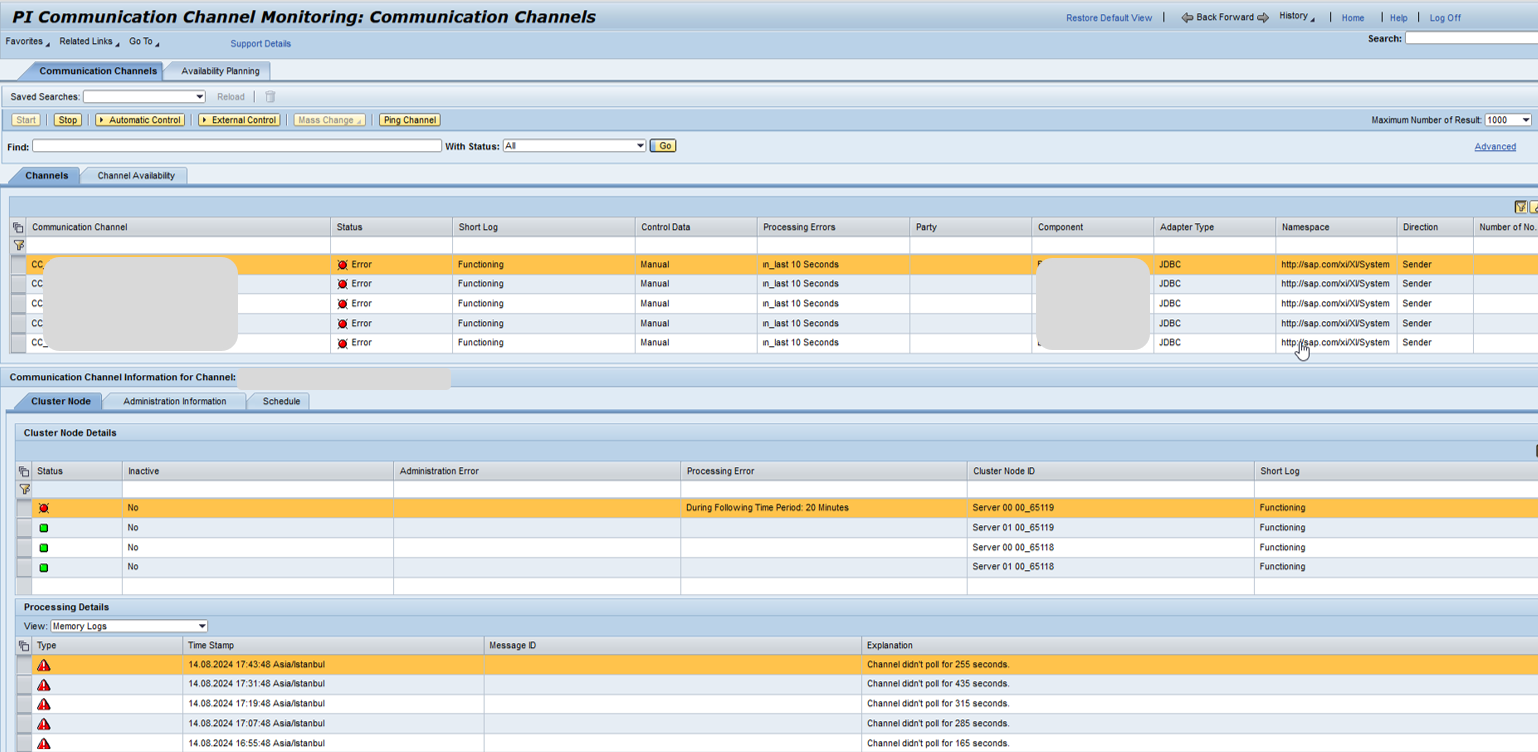1538x752 pixels.
Task: Click 'Channel didn't poll for 435 seconds.' text
Action: pos(938,684)
